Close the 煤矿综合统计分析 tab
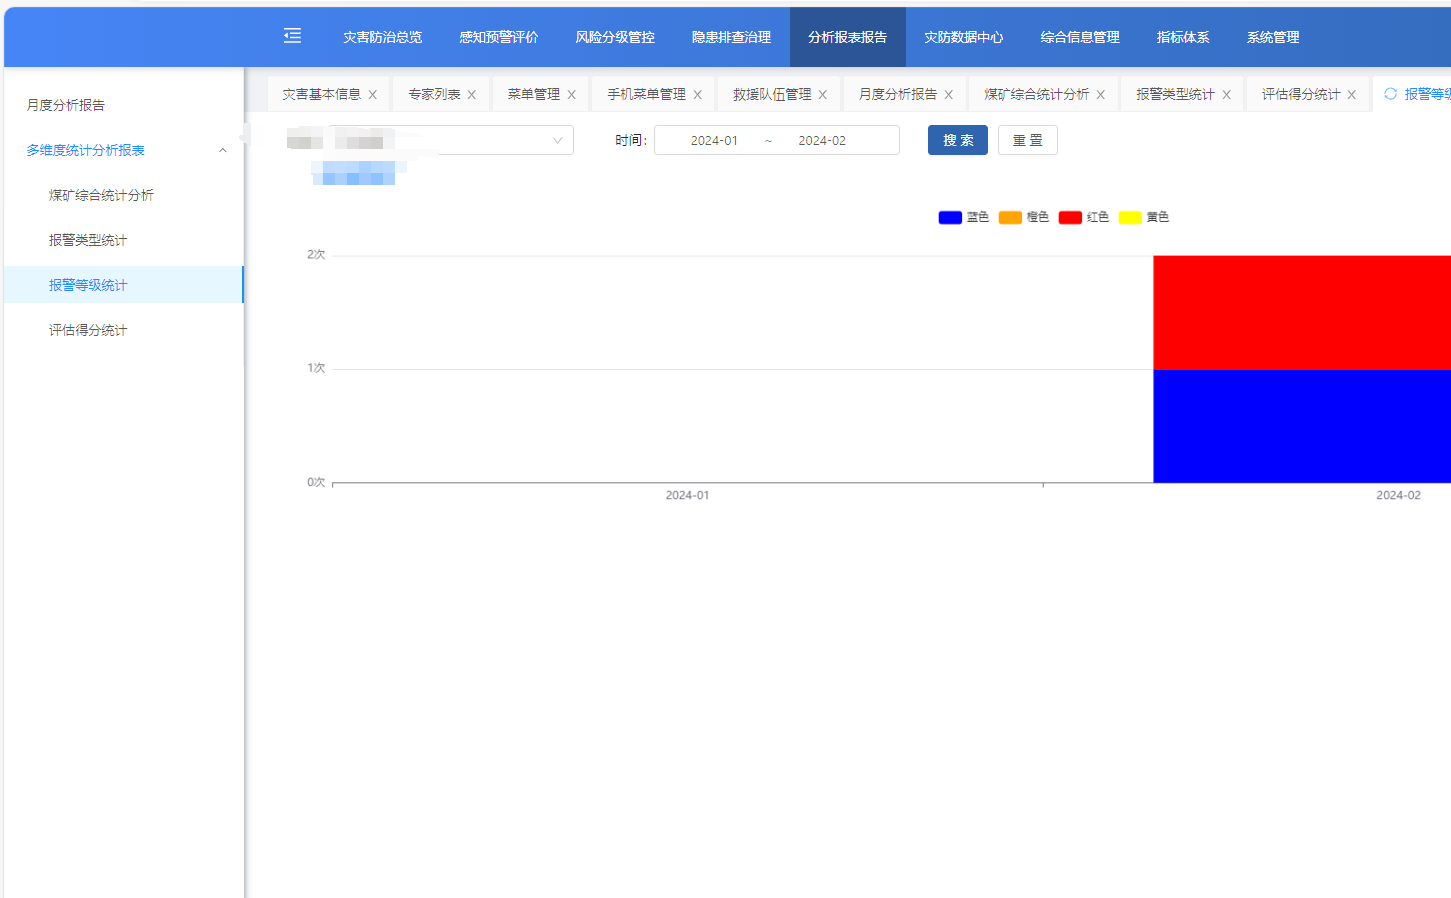This screenshot has width=1451, height=898. coord(1101,95)
